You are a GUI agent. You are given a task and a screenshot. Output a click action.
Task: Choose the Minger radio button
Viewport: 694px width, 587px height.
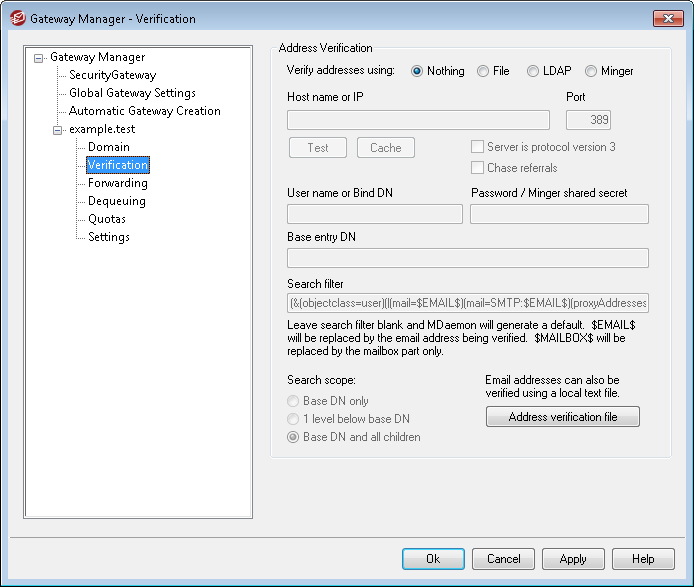[591, 71]
